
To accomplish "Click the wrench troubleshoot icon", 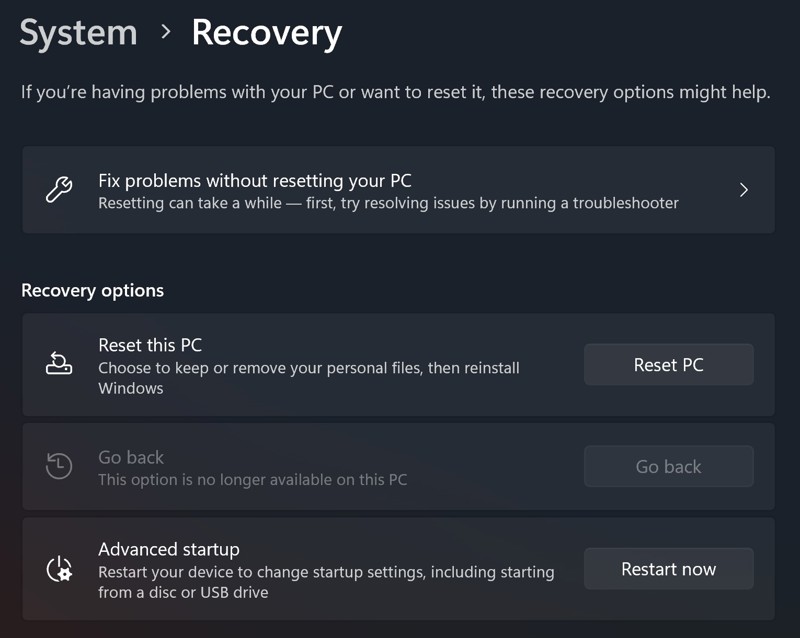I will pyautogui.click(x=59, y=190).
